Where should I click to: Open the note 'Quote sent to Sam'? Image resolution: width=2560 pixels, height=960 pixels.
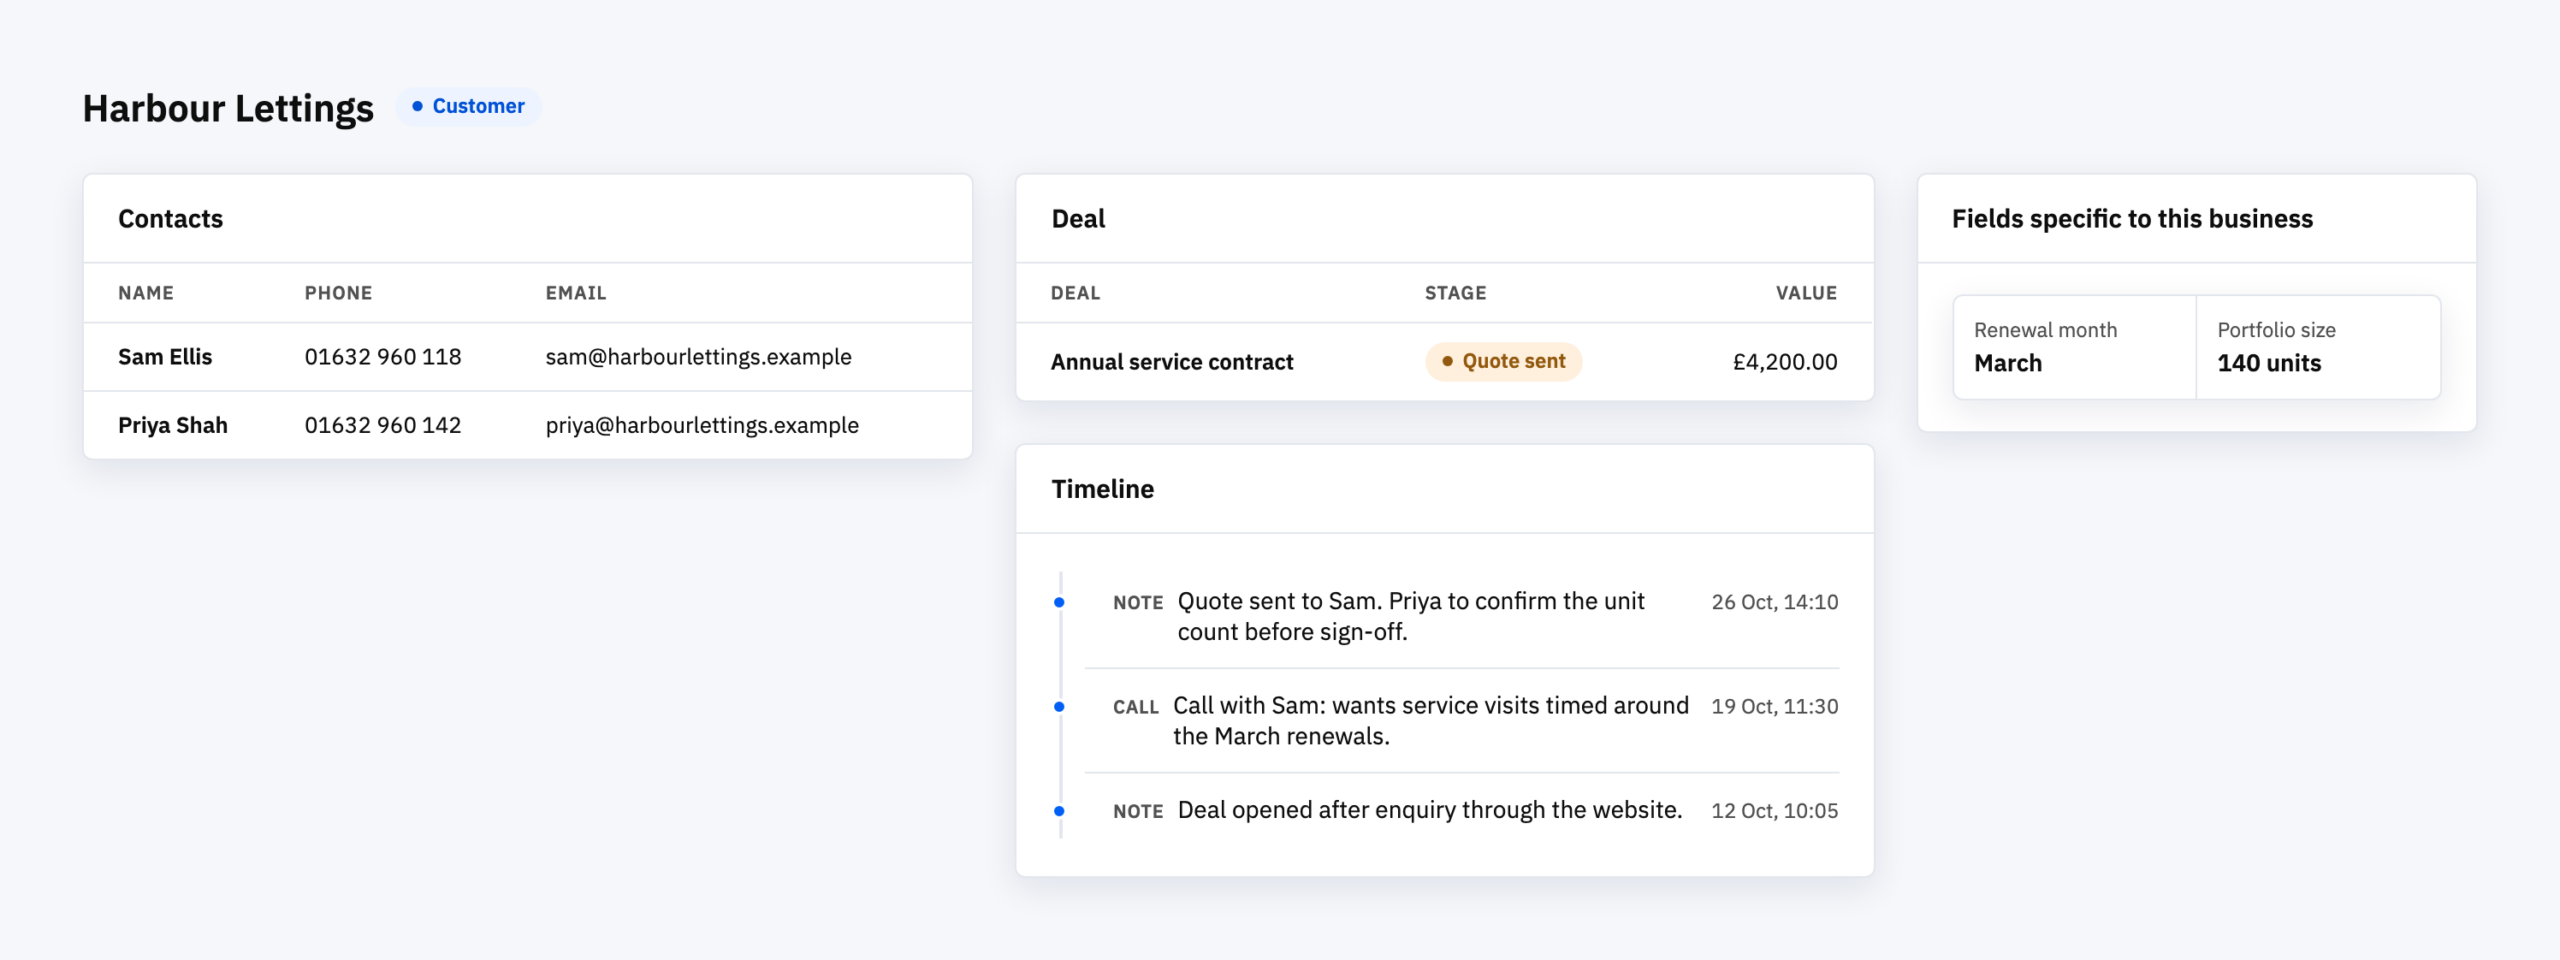pyautogui.click(x=1411, y=616)
